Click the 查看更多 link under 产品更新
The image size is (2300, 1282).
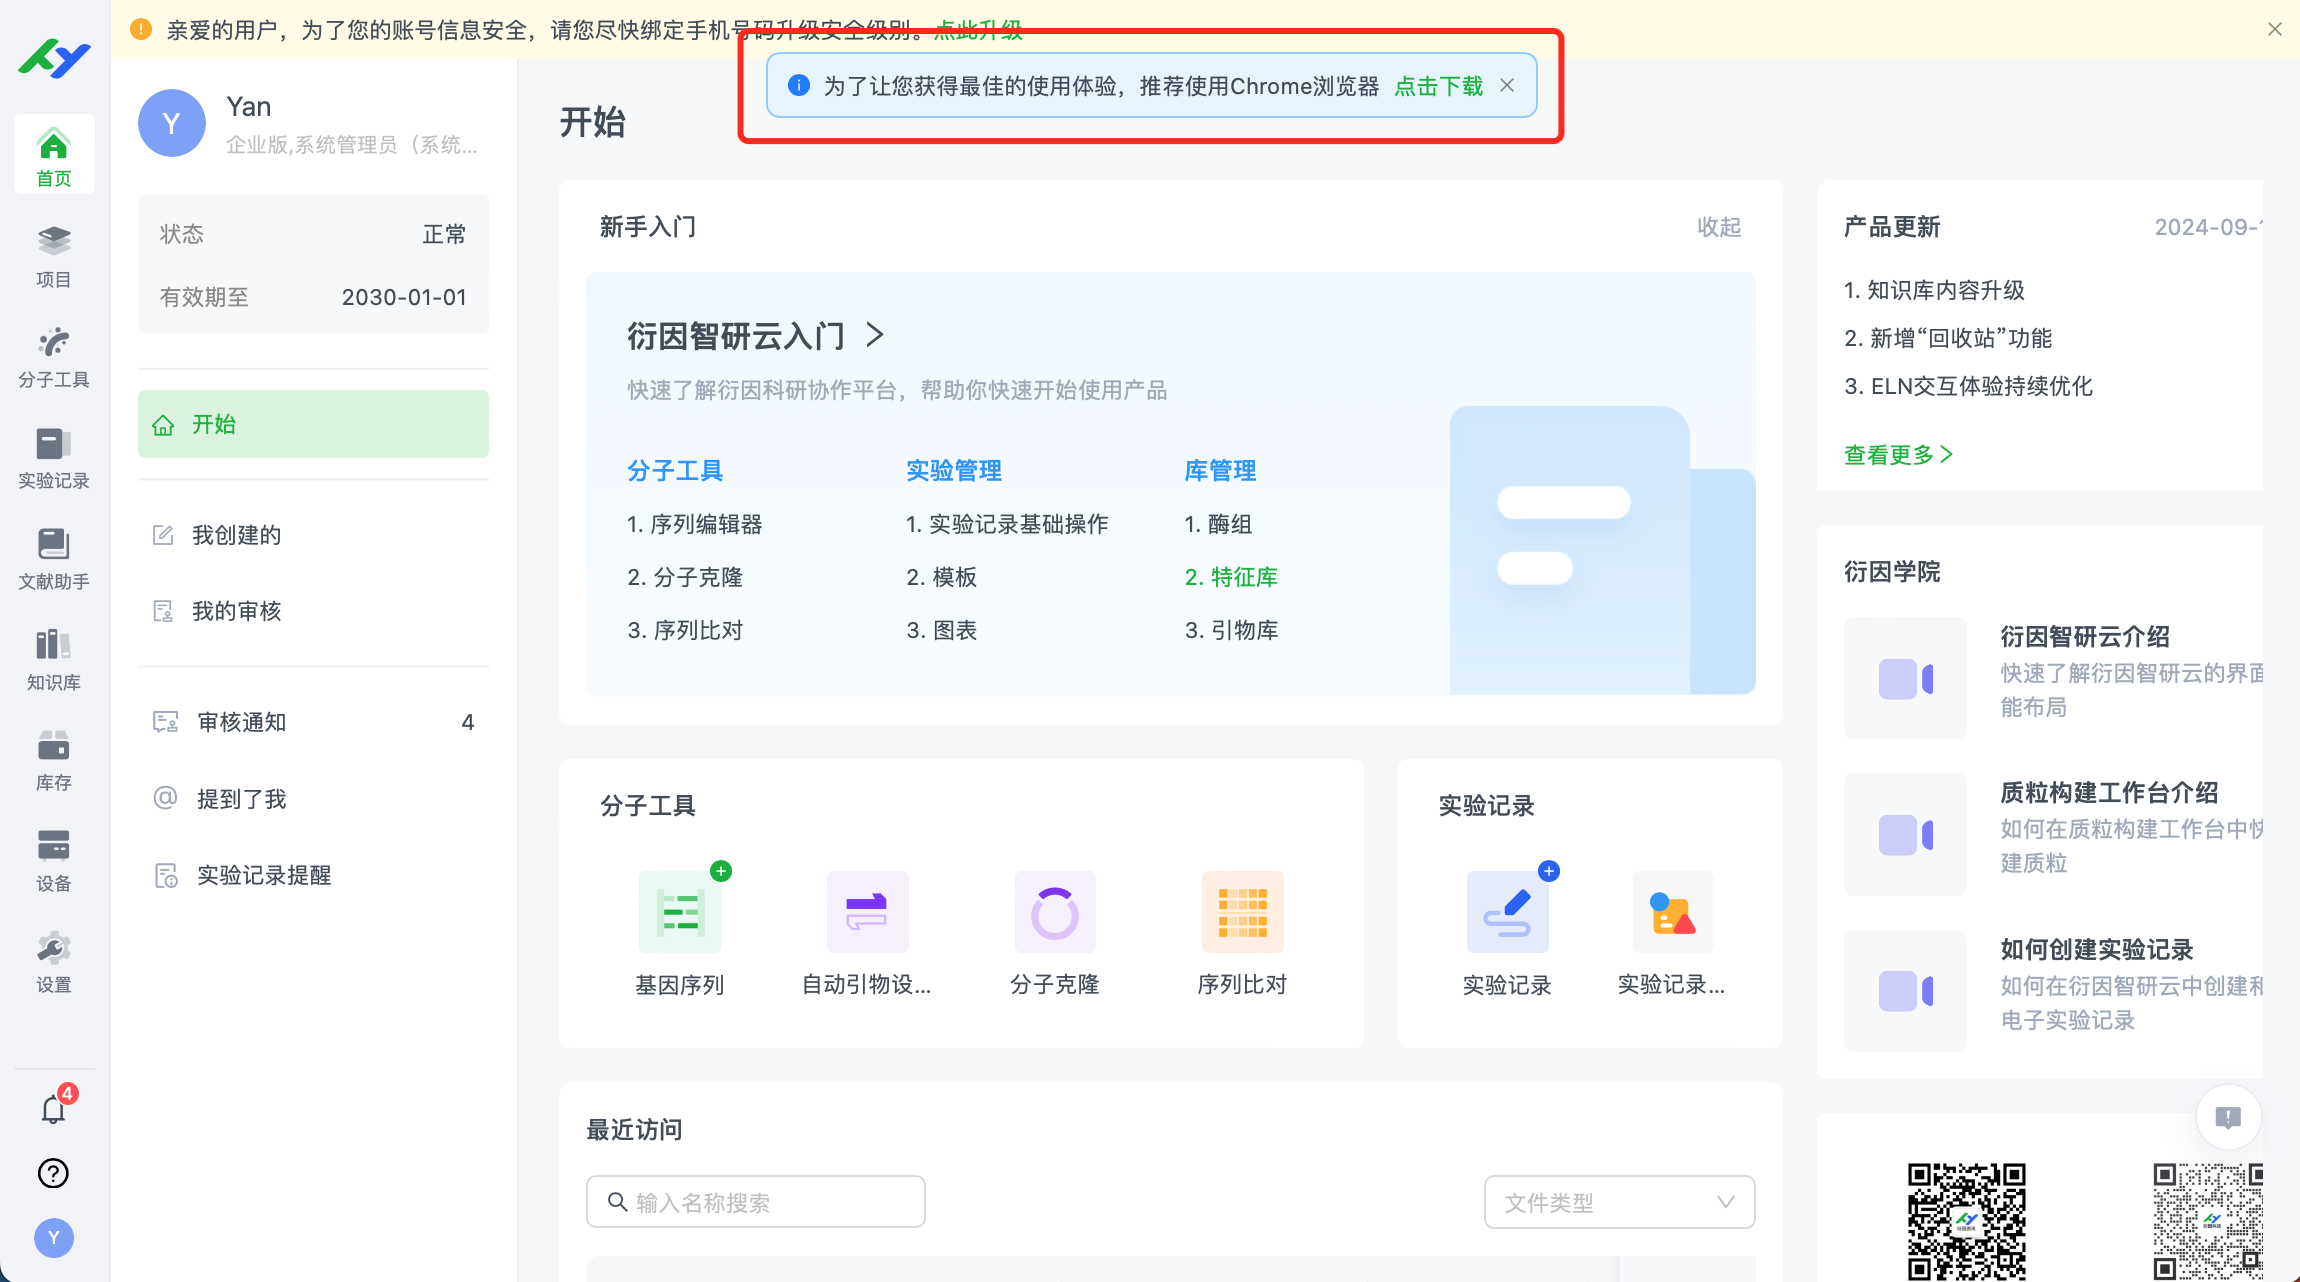(x=1896, y=455)
